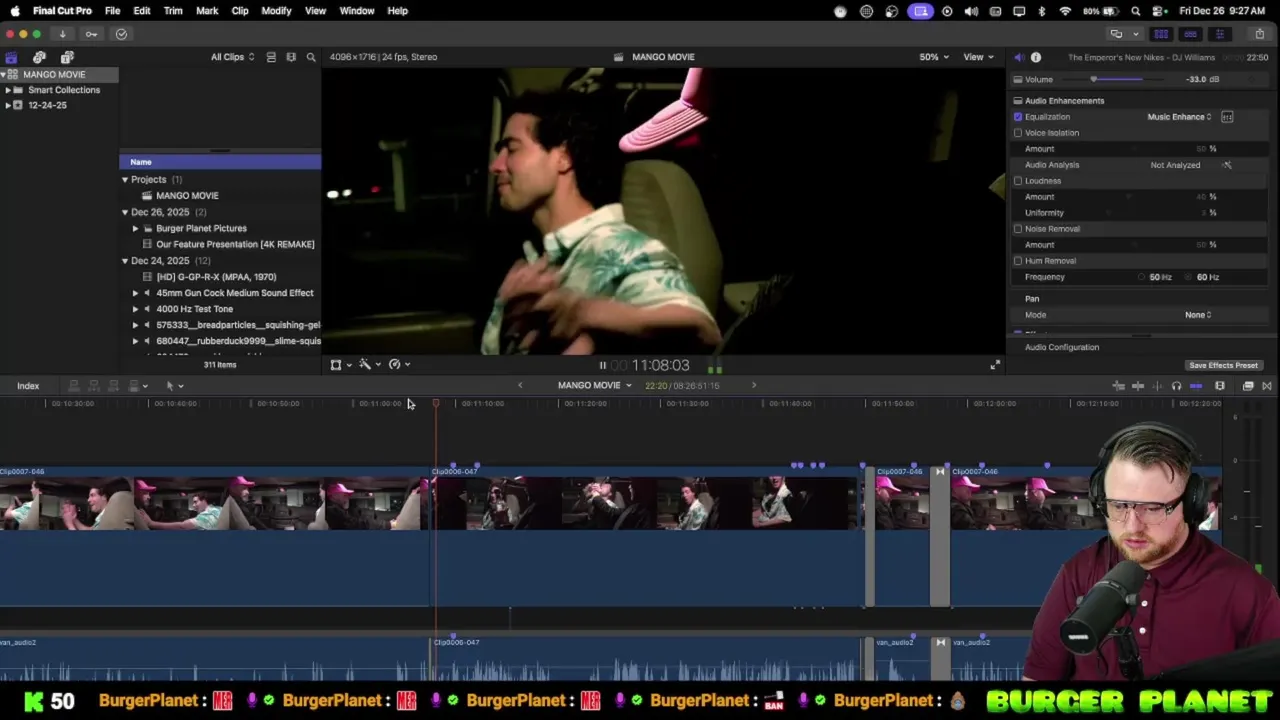Open the select tool dropdown arrow
This screenshot has width=1280, height=720.
(181, 386)
